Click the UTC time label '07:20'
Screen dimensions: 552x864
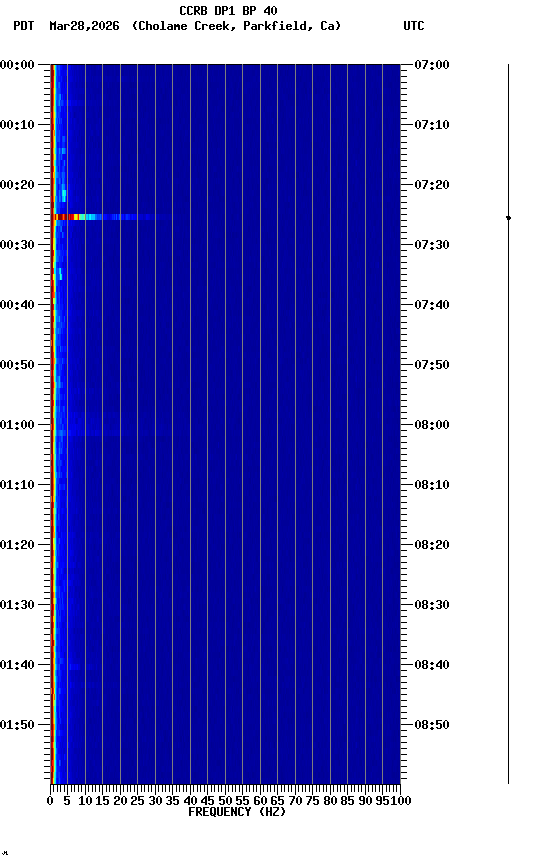432,185
